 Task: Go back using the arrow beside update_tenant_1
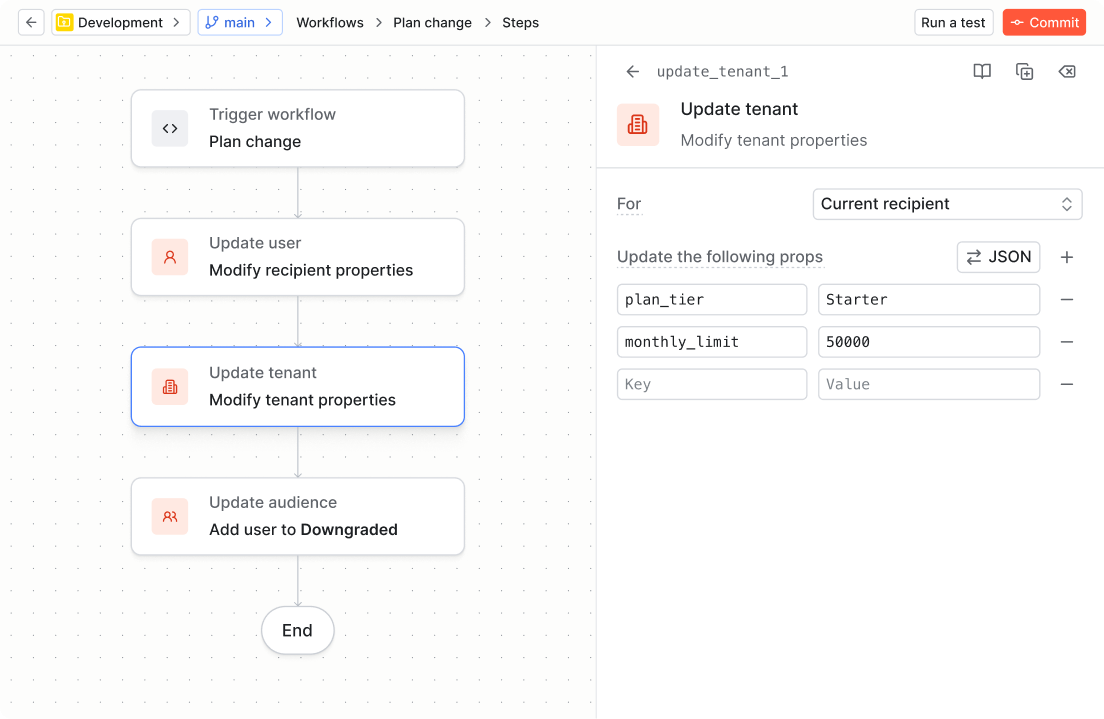pyautogui.click(x=632, y=72)
